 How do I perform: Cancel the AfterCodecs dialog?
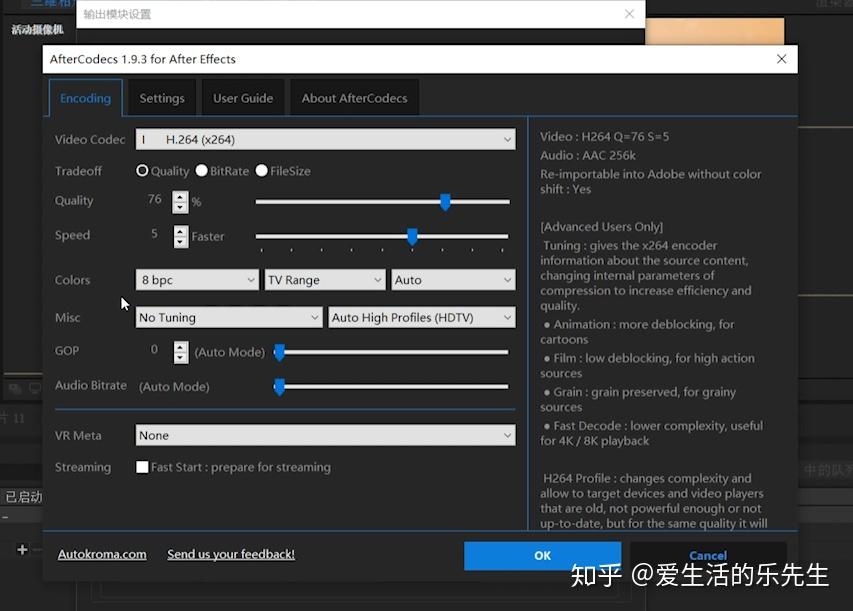pos(707,555)
